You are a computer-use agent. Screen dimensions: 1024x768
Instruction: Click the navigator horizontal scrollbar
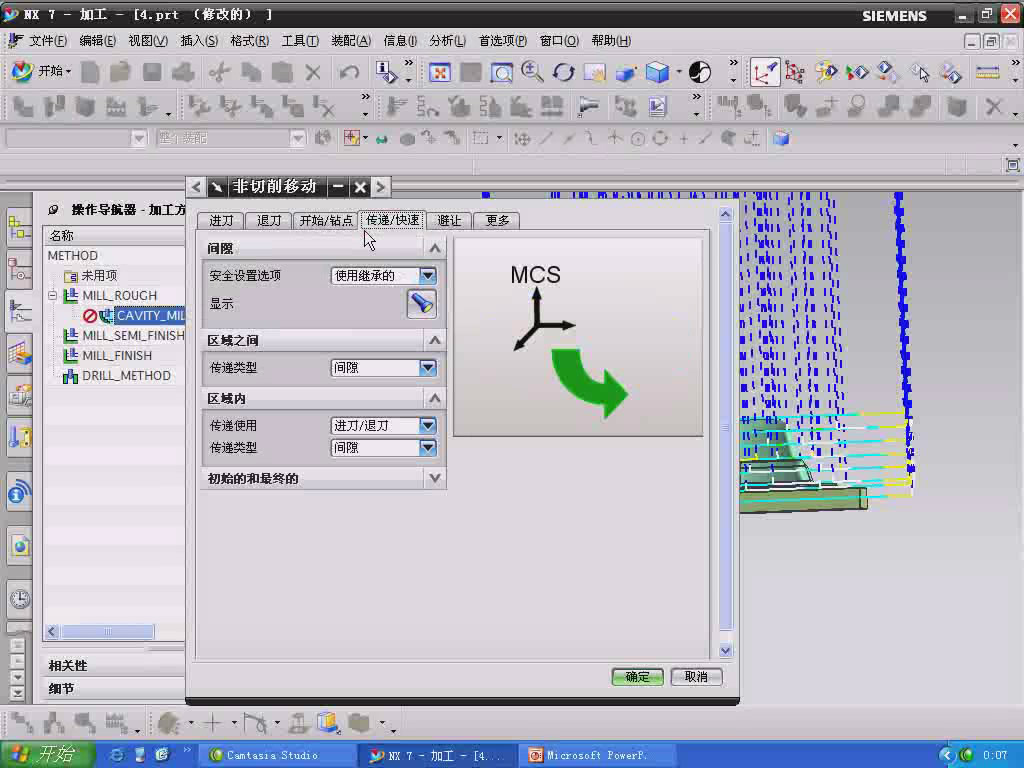pyautogui.click(x=107, y=632)
